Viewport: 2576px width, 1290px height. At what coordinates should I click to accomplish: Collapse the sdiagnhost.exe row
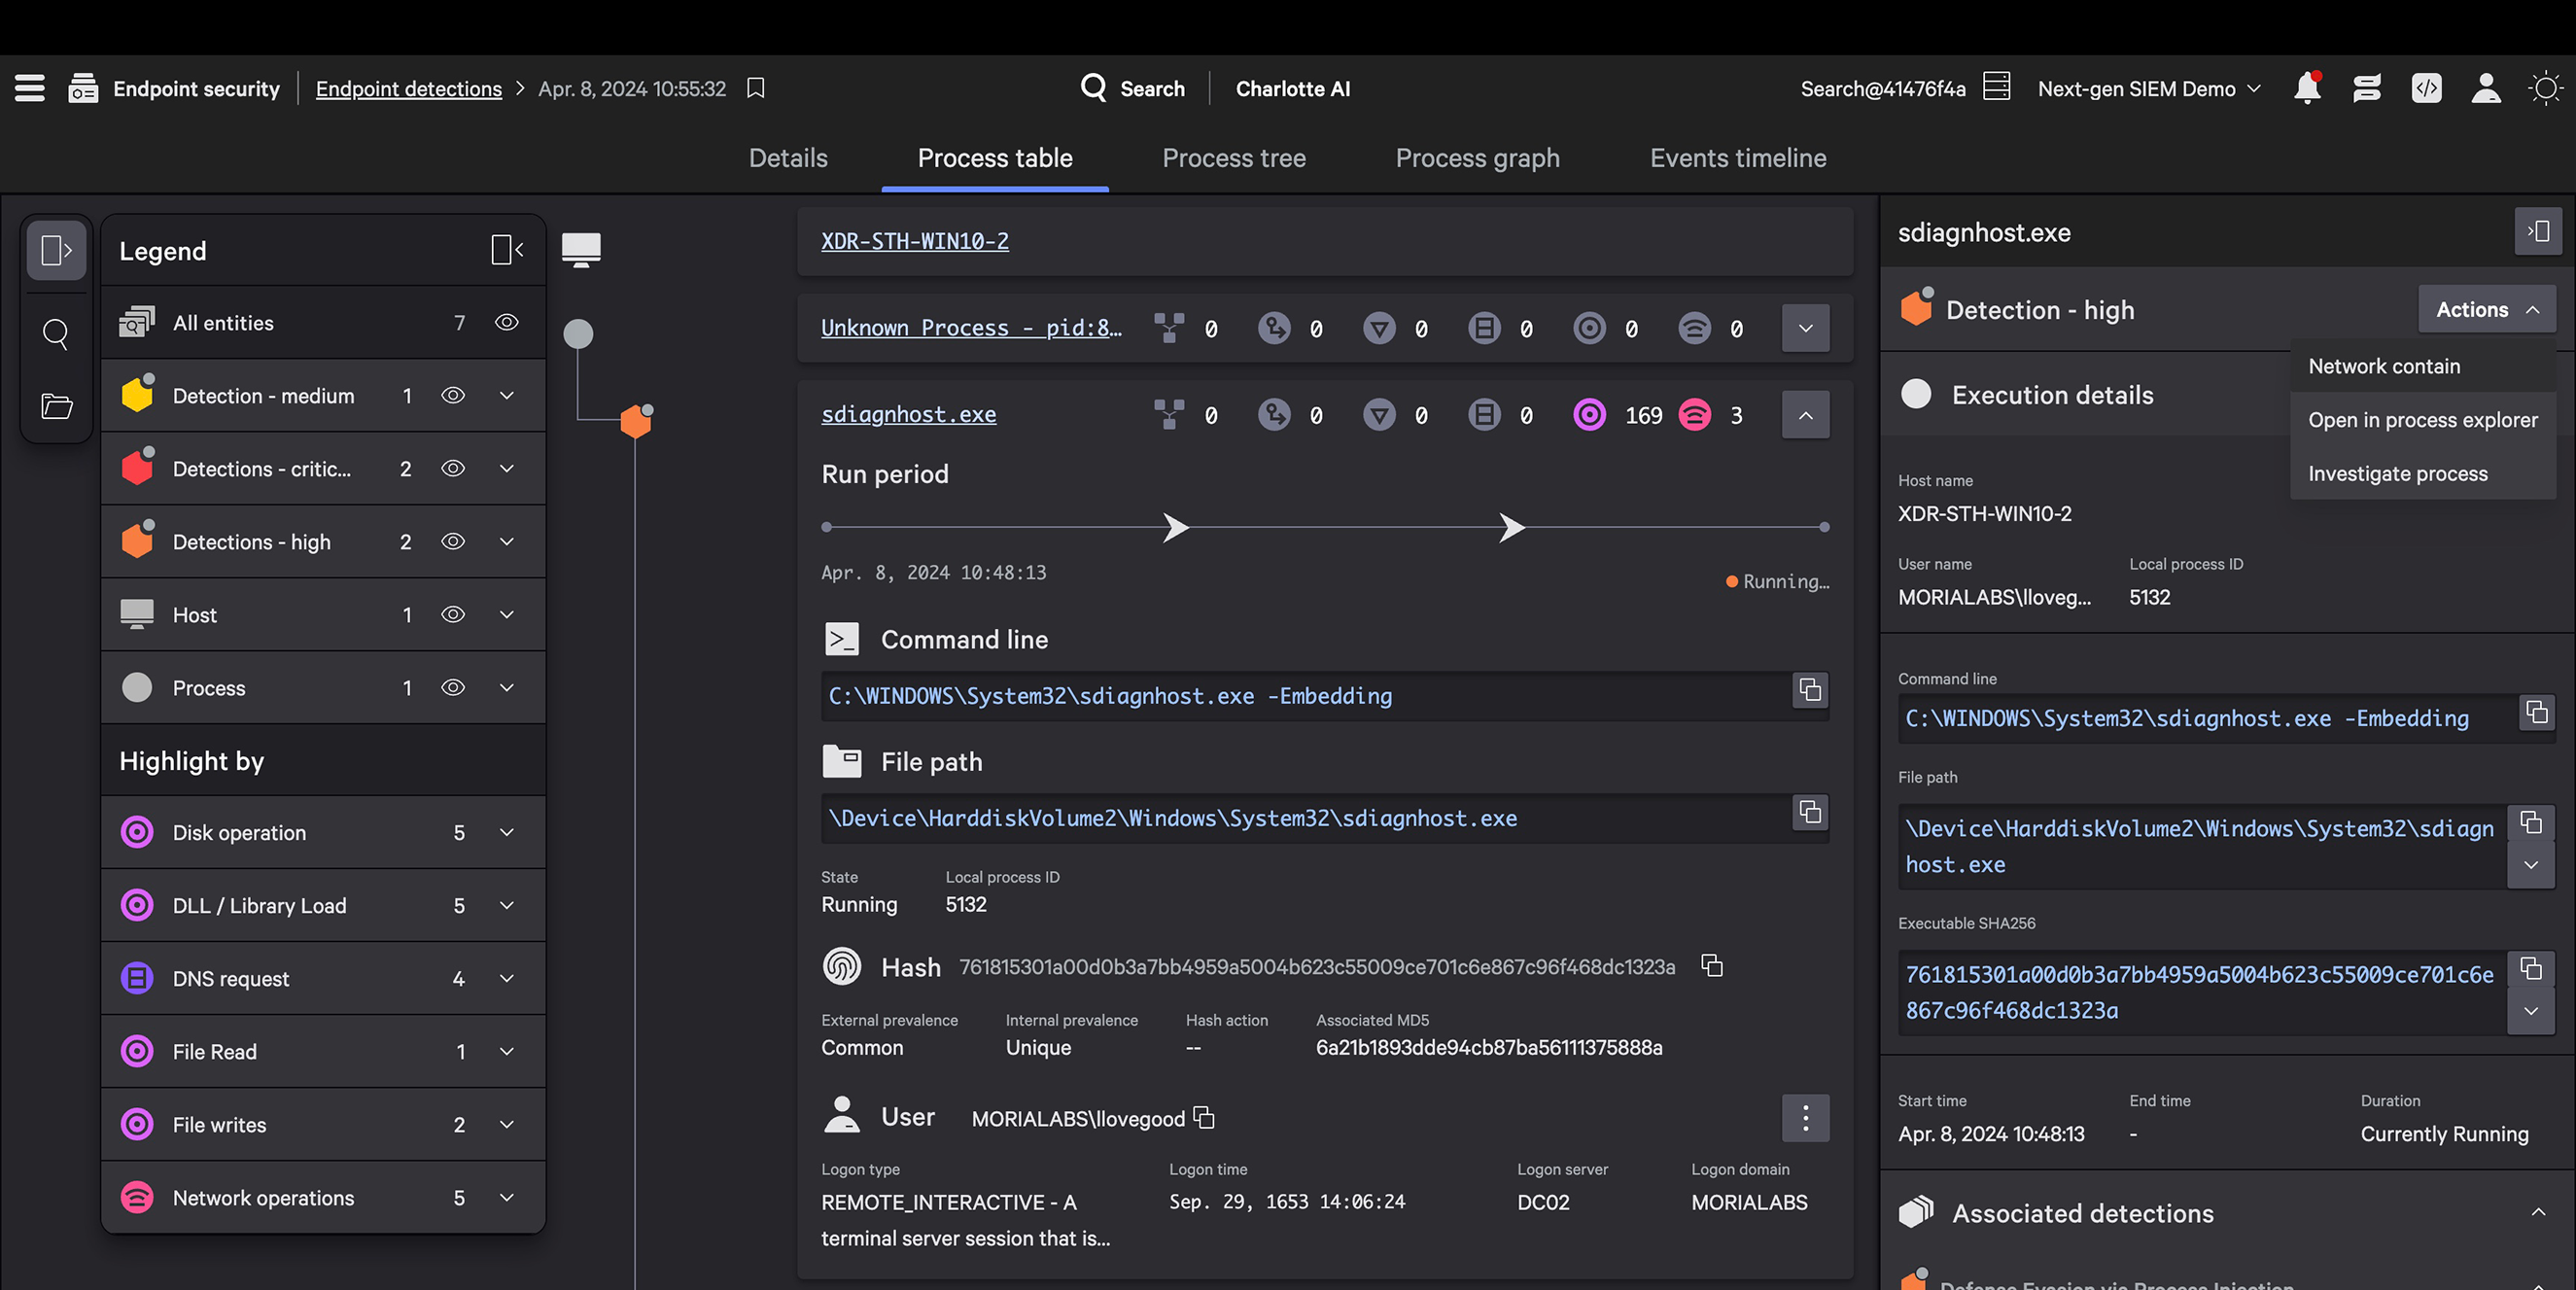tap(1804, 414)
